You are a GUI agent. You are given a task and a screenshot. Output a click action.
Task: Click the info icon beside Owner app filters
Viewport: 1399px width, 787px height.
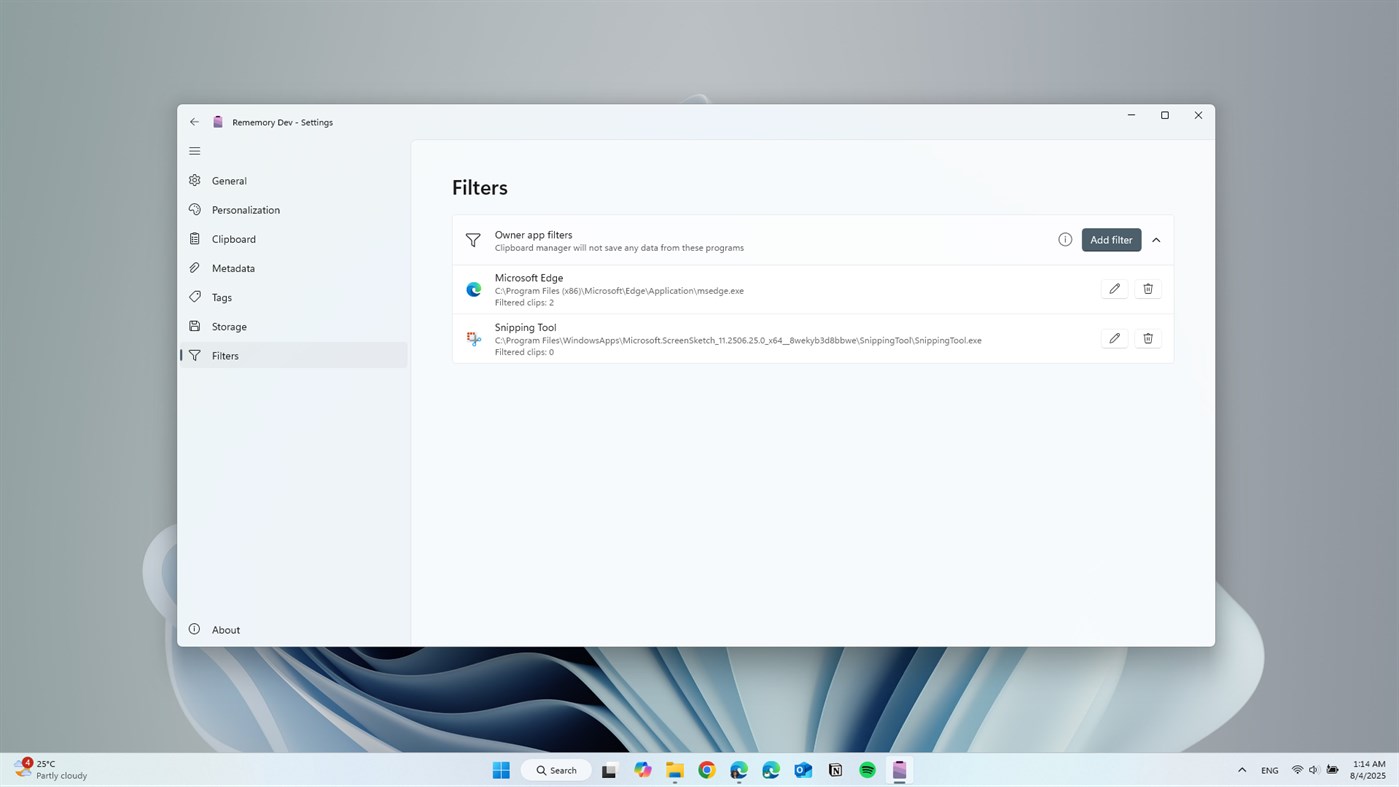pyautogui.click(x=1064, y=239)
